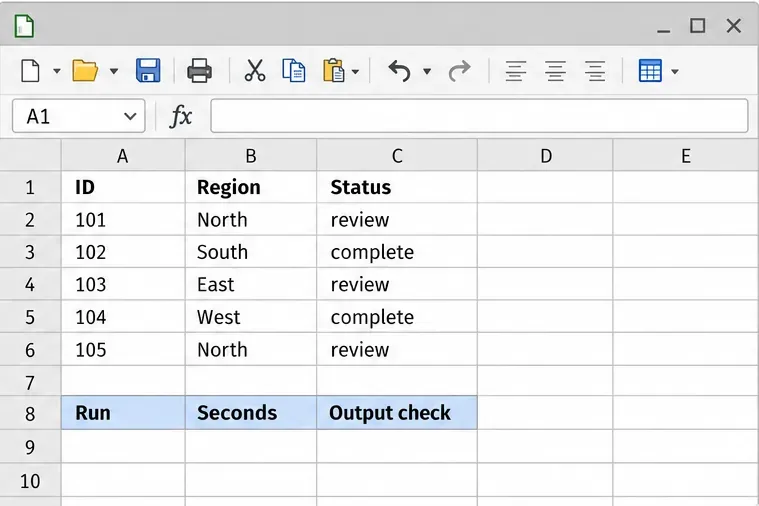Select cell containing 101
This screenshot has height=506, width=759.
[x=123, y=219]
